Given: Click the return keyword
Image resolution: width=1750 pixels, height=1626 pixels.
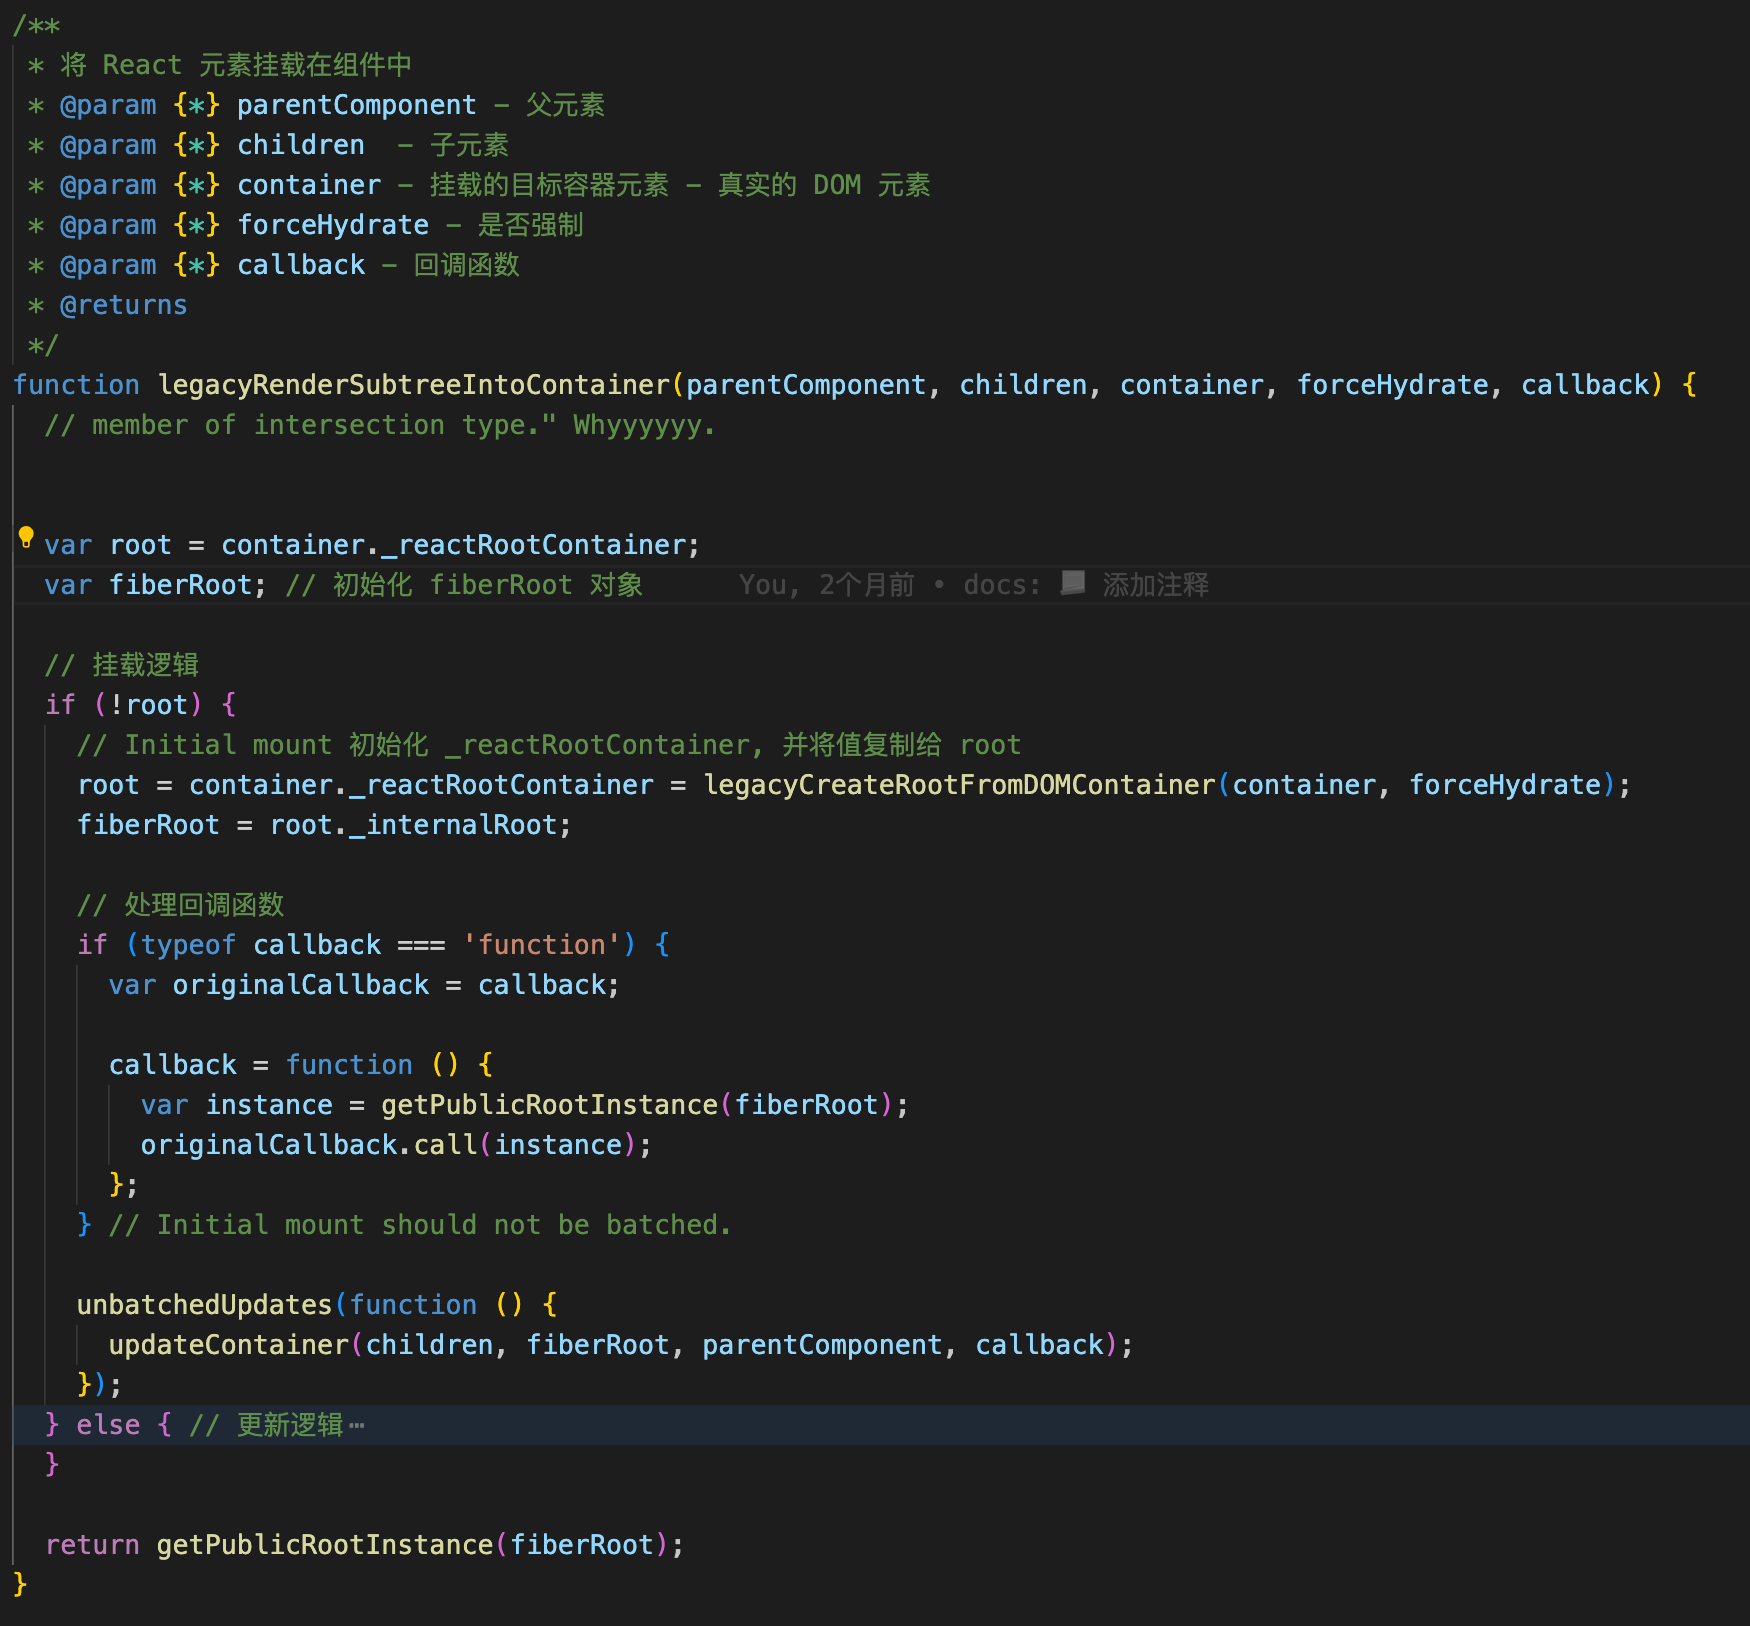Looking at the screenshot, I should pyautogui.click(x=93, y=1545).
